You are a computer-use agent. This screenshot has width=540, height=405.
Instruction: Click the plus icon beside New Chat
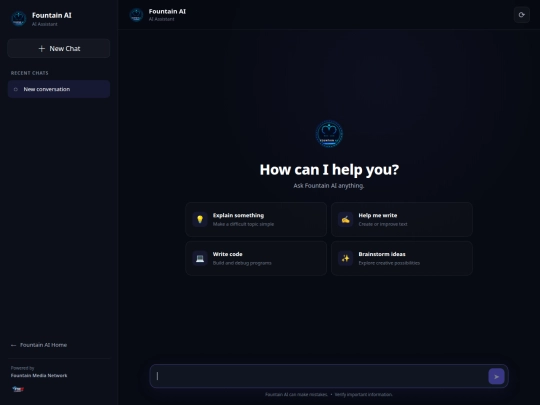pyautogui.click(x=42, y=49)
